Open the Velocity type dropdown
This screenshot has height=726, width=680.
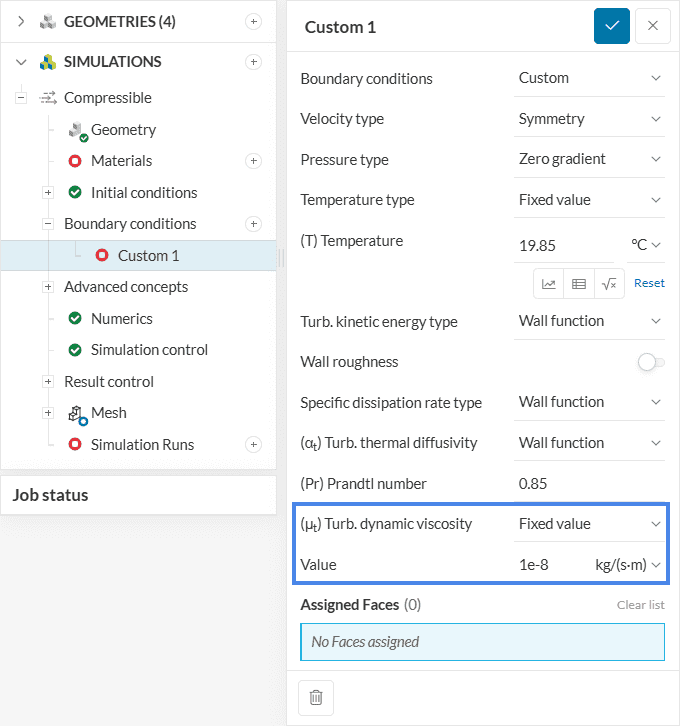point(589,119)
